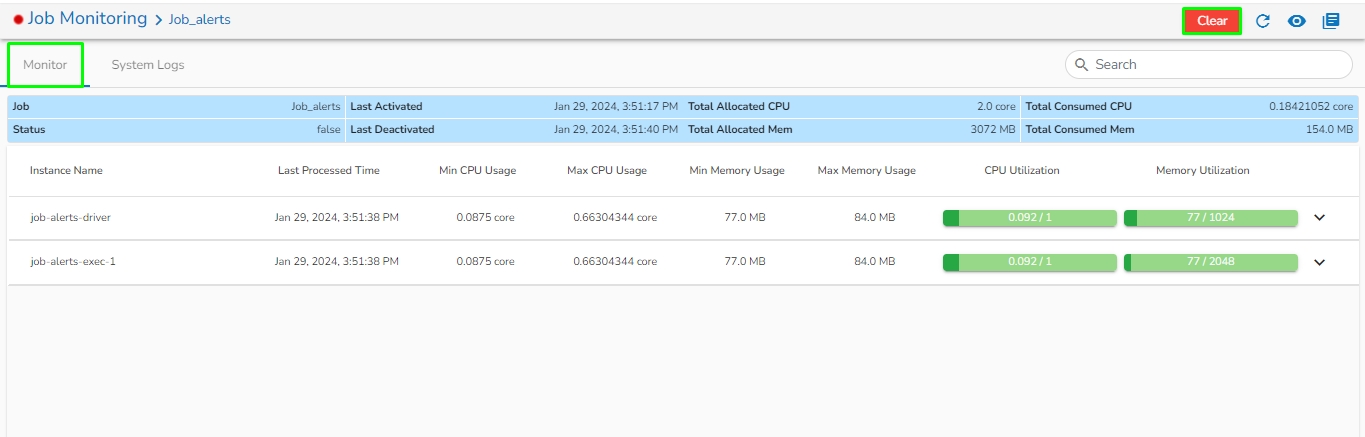Click the eye icon in the header

(1297, 21)
